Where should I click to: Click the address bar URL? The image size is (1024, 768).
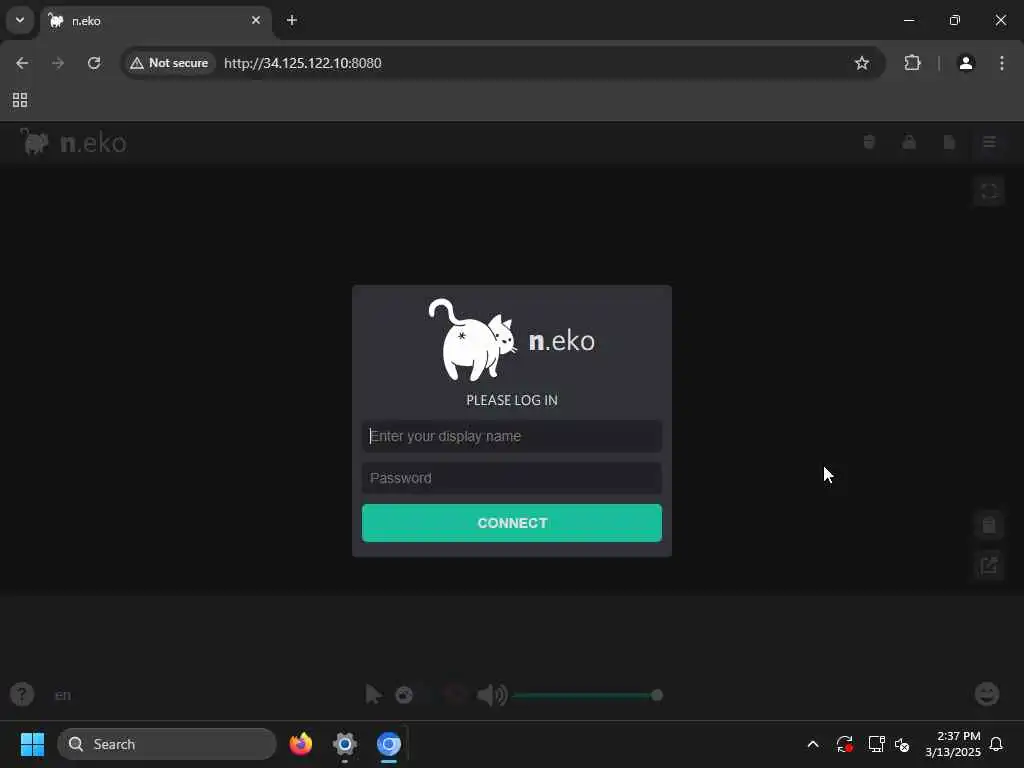pos(302,63)
